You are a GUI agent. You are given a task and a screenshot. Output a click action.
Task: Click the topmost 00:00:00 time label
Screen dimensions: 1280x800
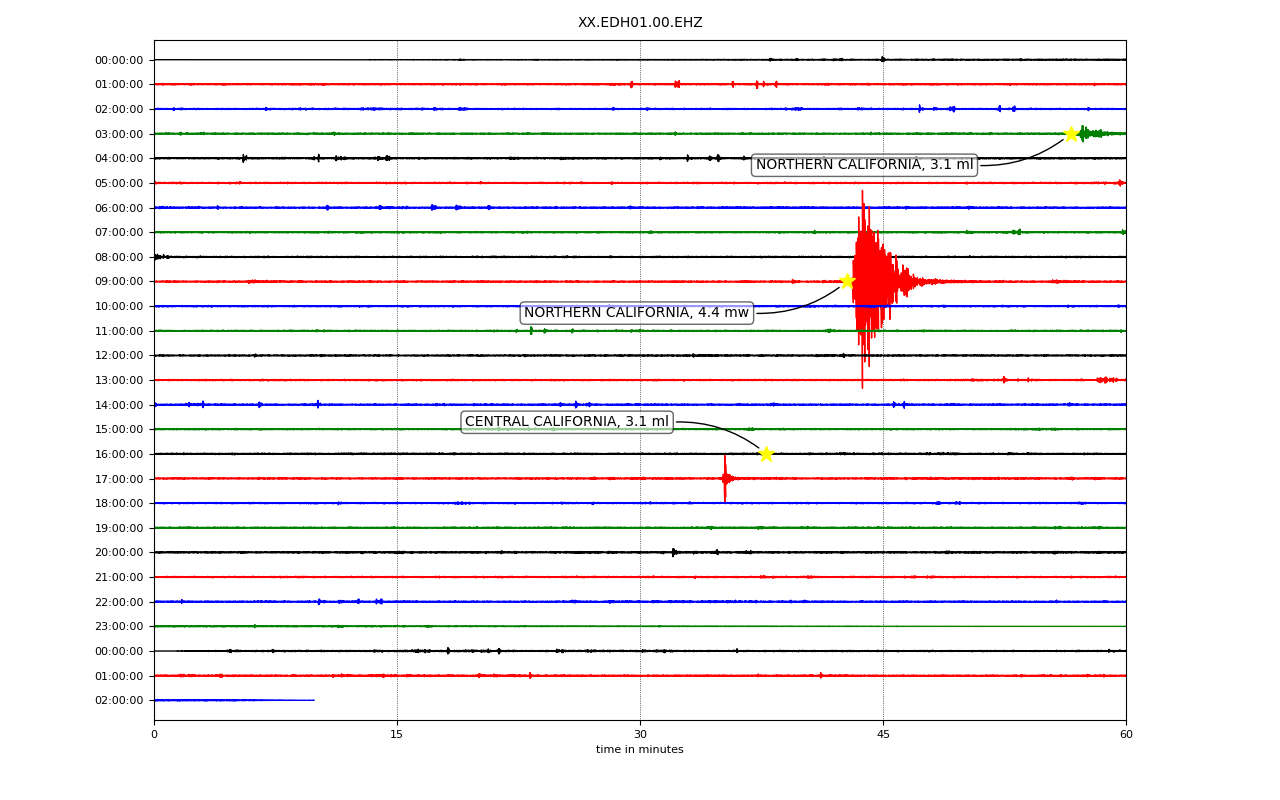coord(119,60)
